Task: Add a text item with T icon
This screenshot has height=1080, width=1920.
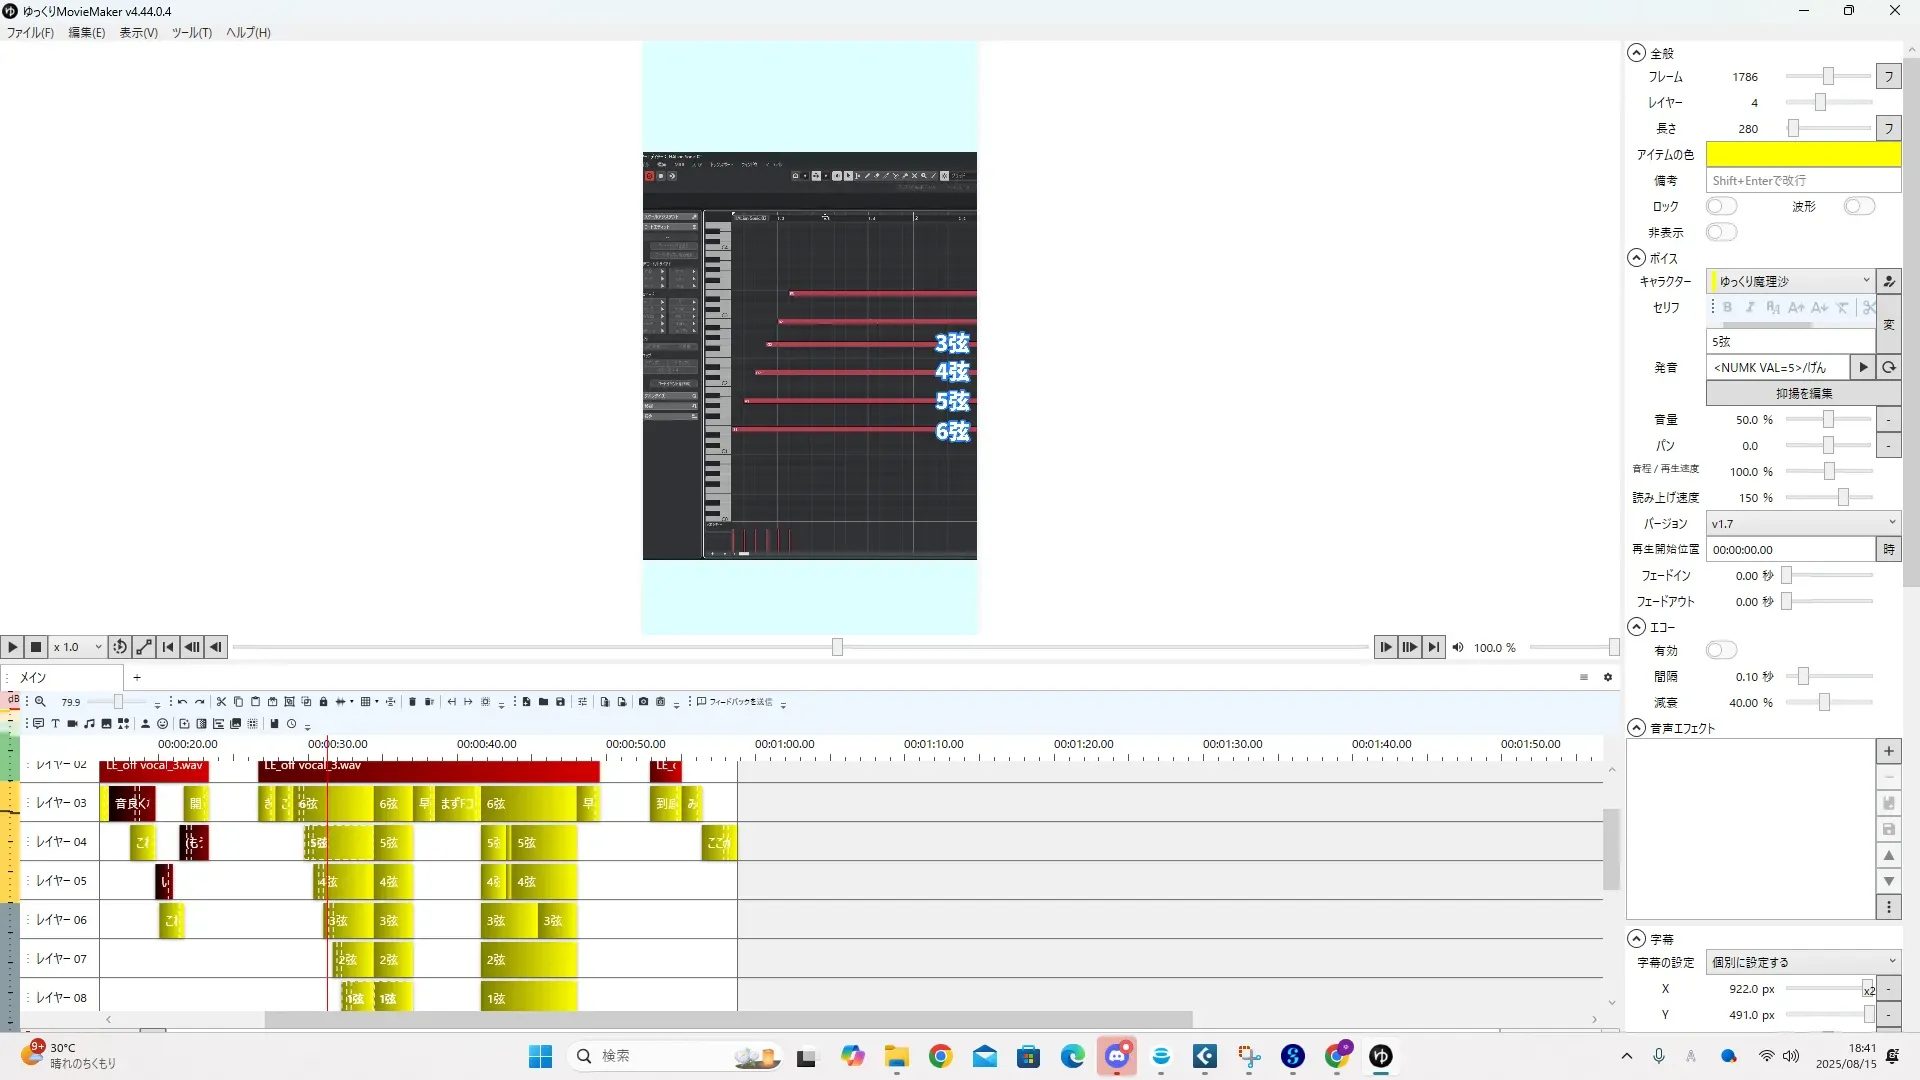Action: [55, 724]
